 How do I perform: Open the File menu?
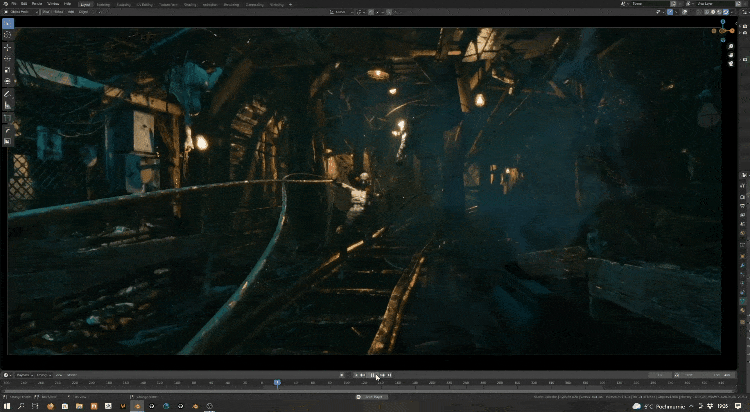[14, 4]
